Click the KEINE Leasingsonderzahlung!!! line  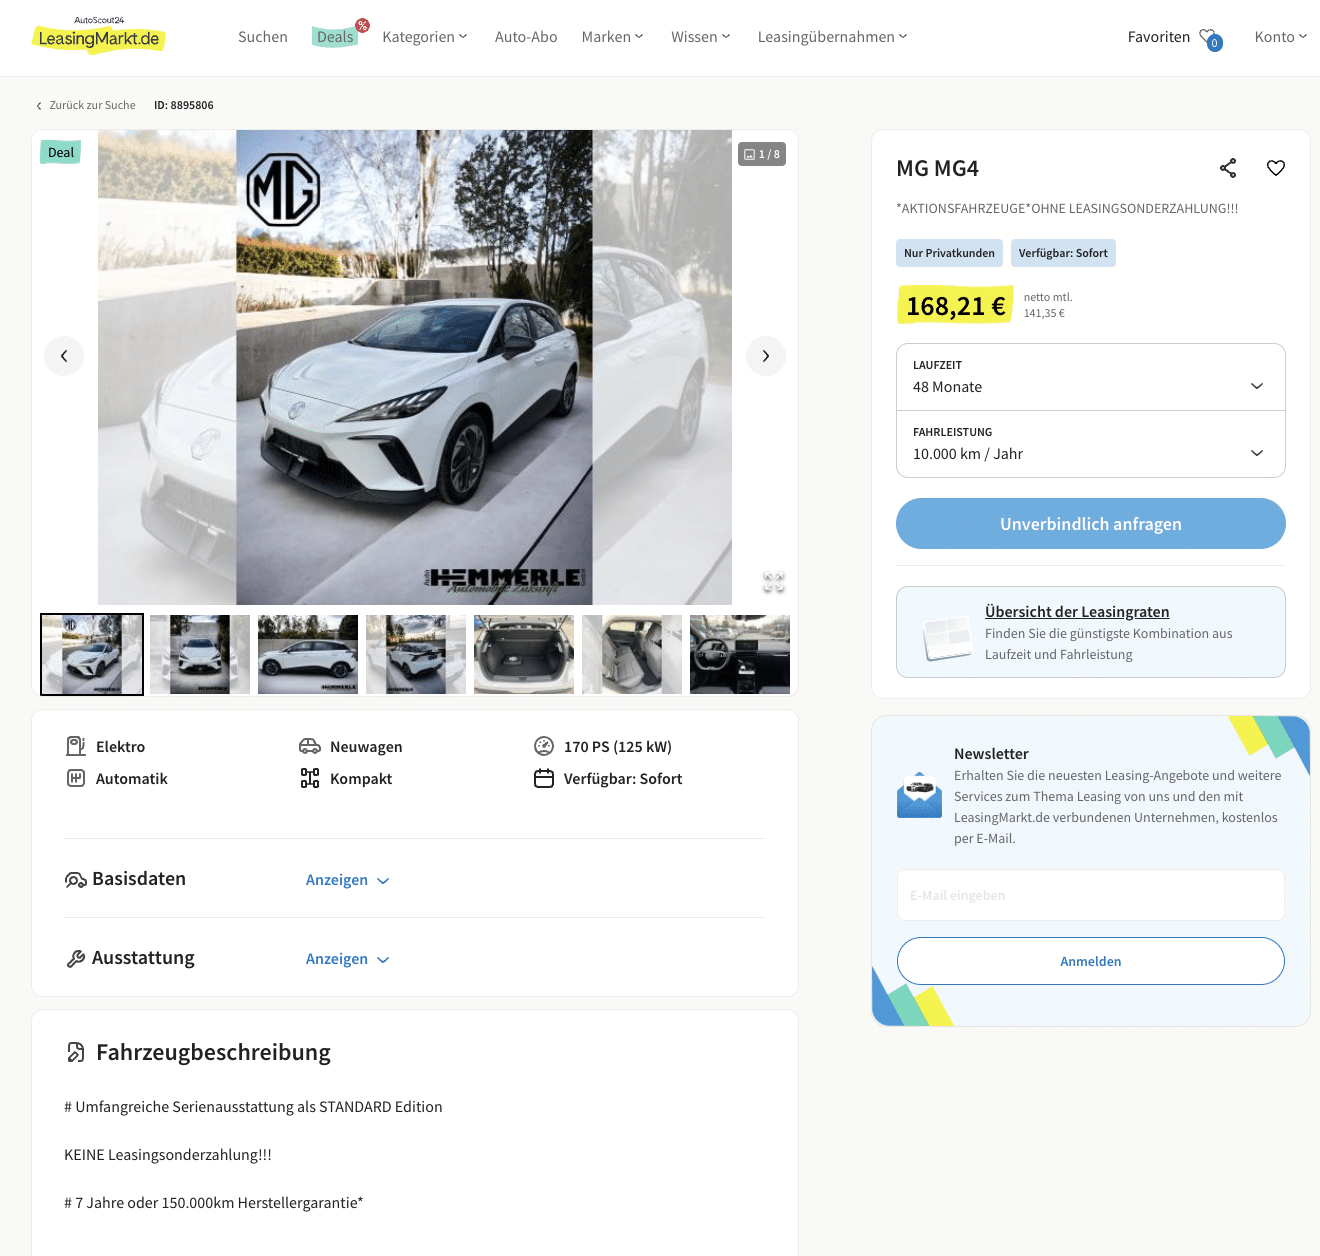(x=168, y=1155)
